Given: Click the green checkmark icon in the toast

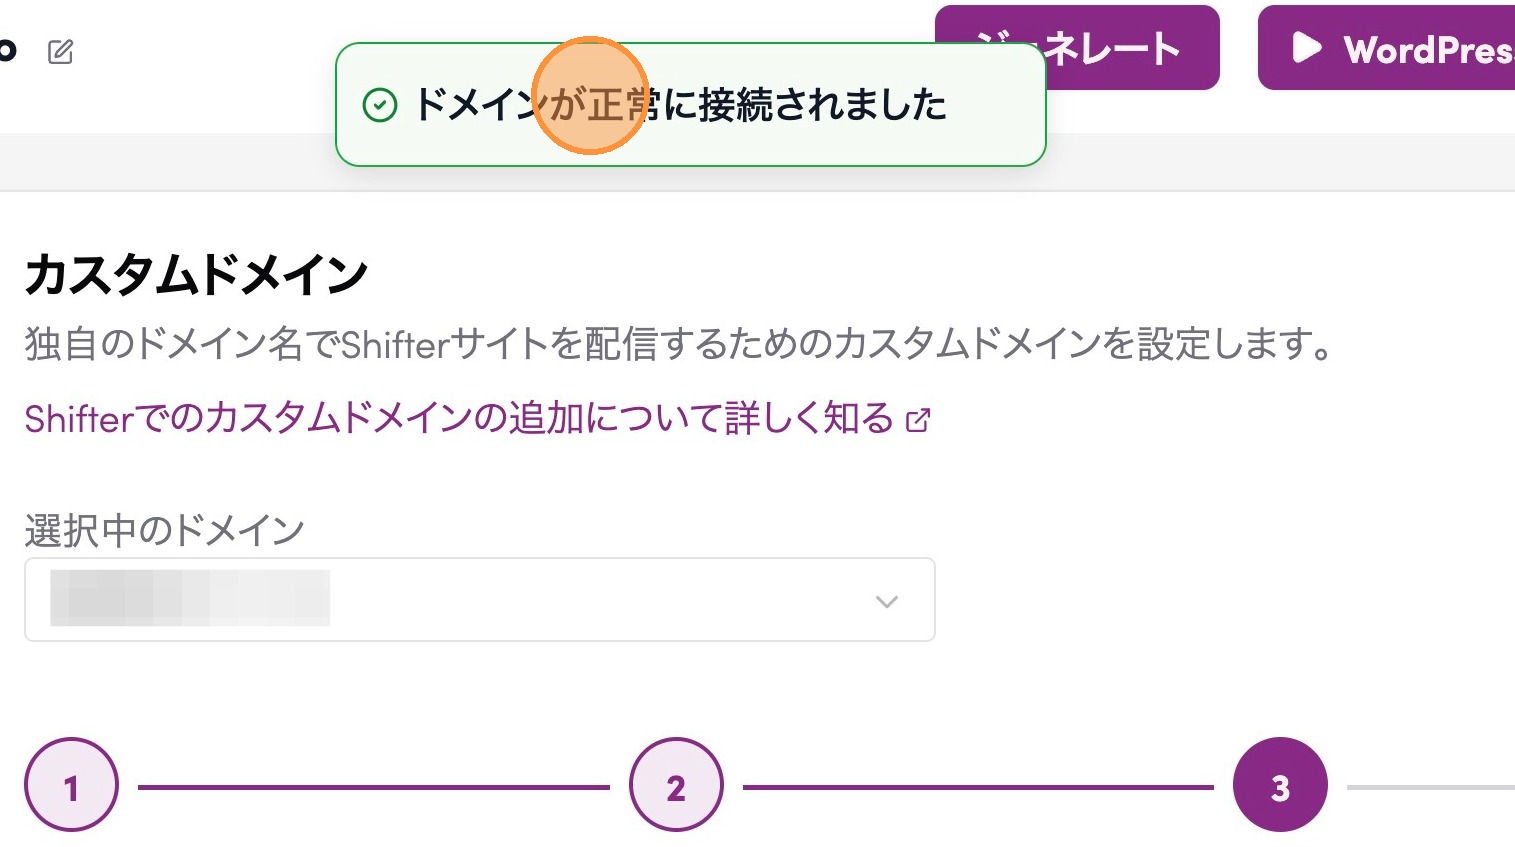Looking at the screenshot, I should [380, 105].
